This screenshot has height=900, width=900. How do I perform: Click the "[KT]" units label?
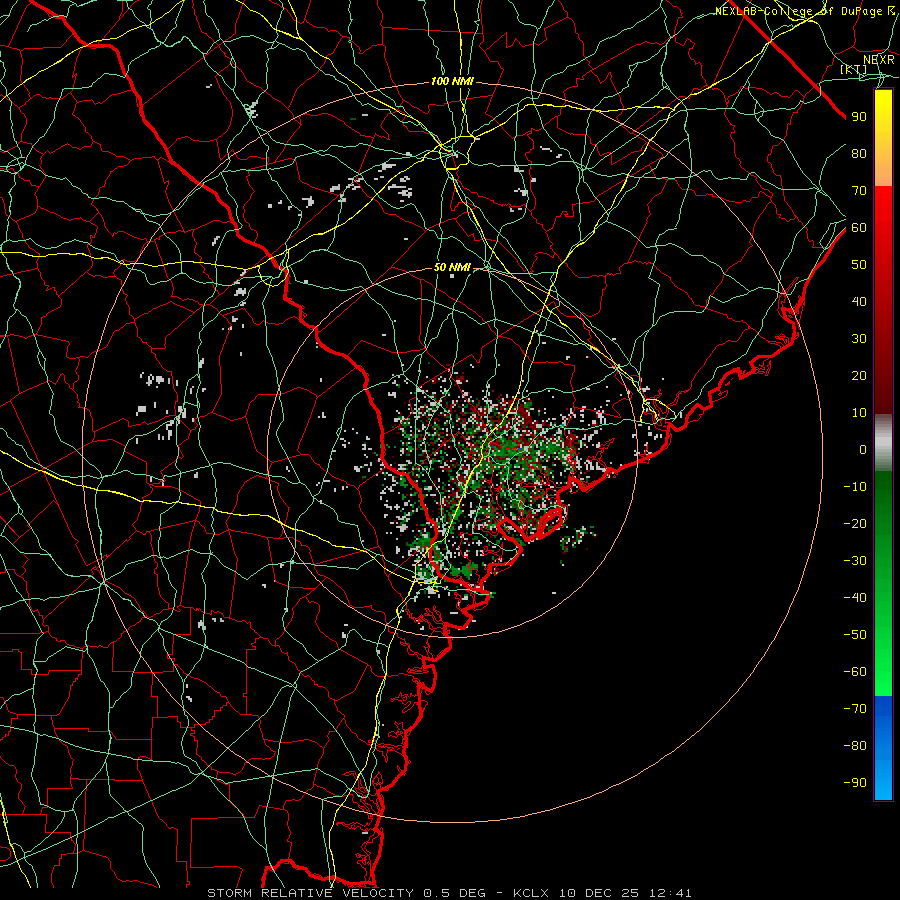[854, 69]
